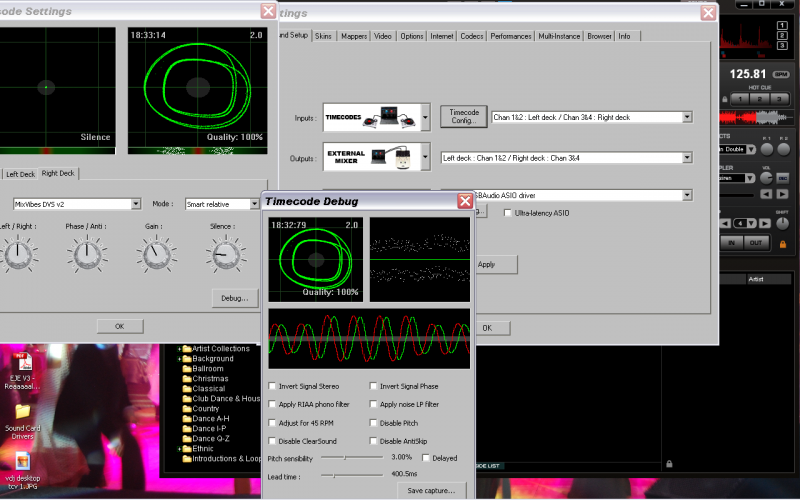The image size is (800, 500).
Task: Click the Timecodes input mode icon
Action: click(x=371, y=118)
